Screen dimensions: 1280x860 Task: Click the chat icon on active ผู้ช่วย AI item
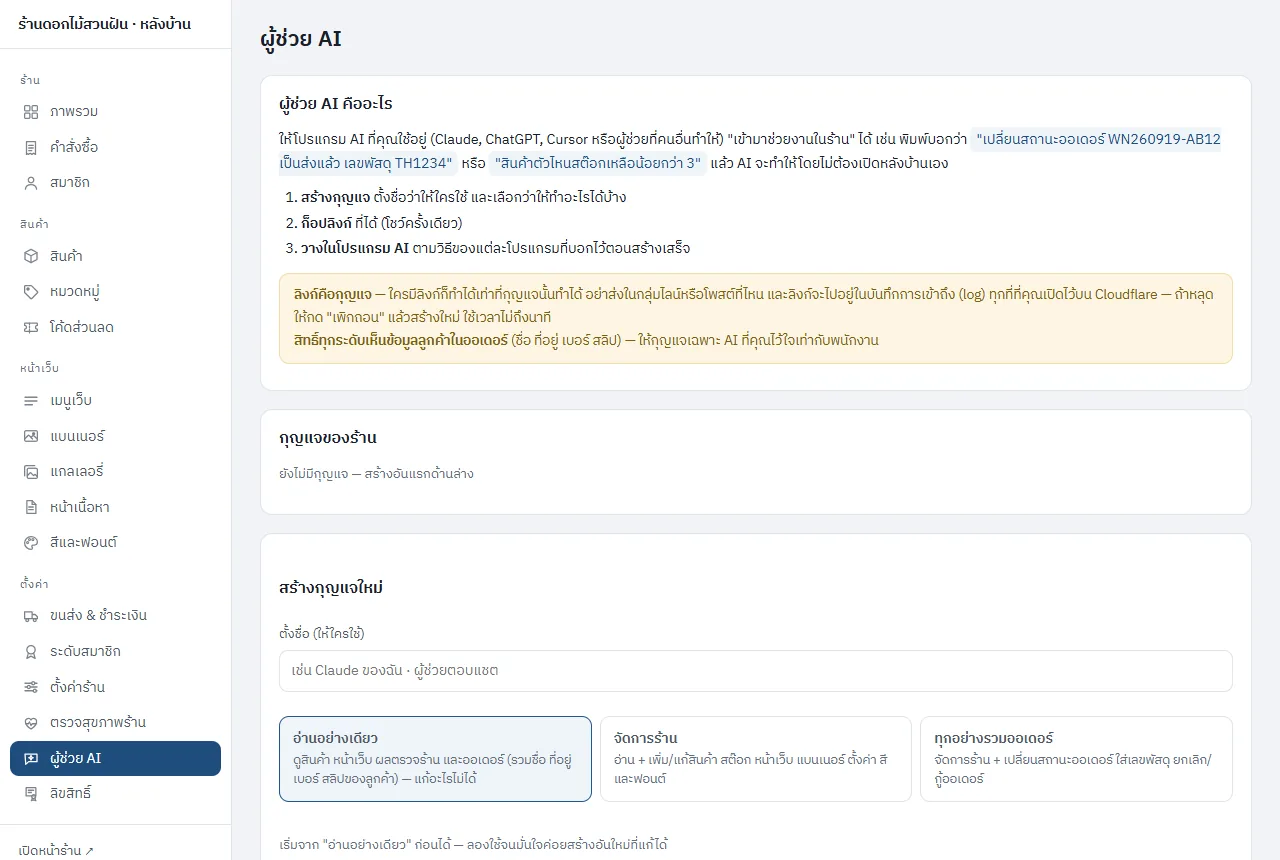tap(31, 758)
